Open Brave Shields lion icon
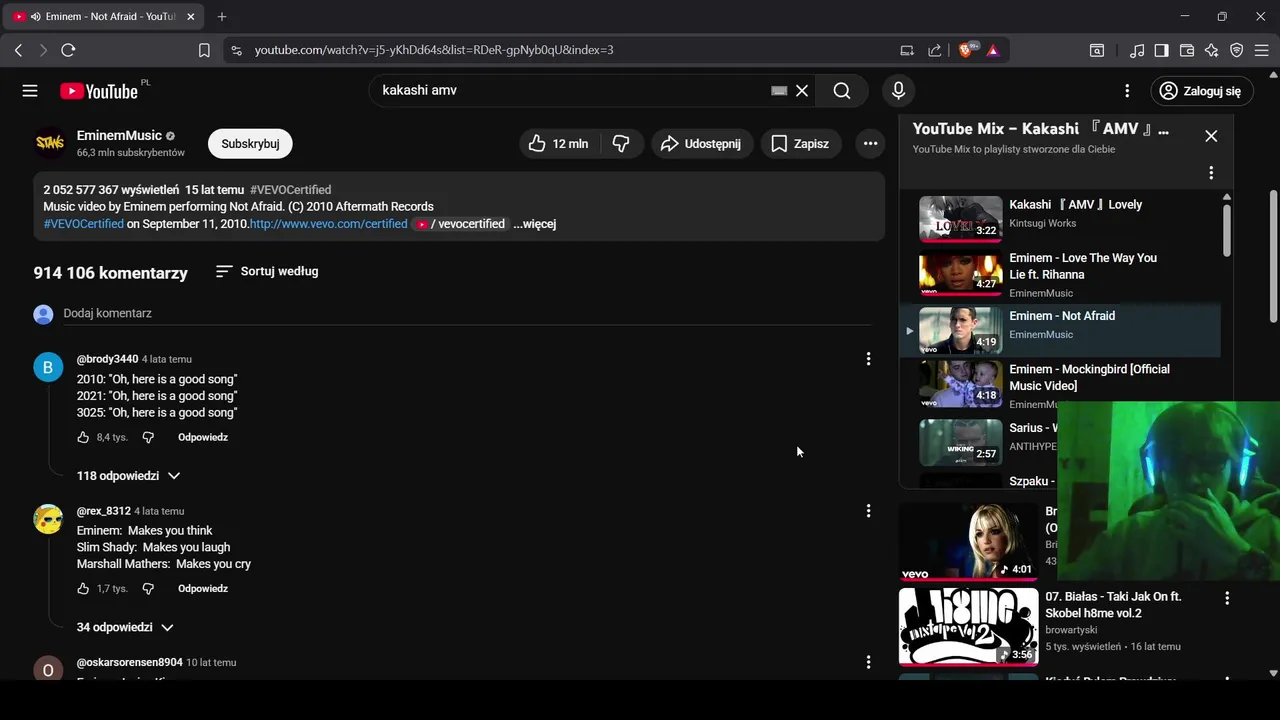 pyautogui.click(x=966, y=50)
